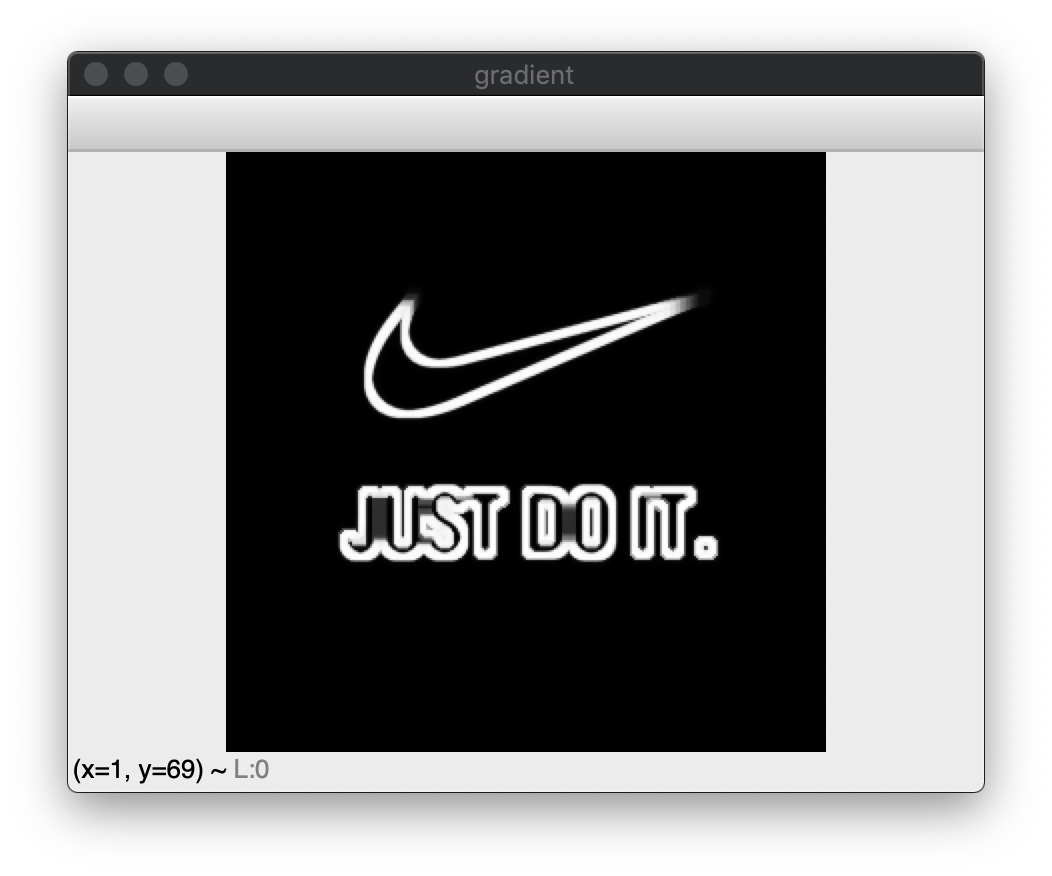Click the 'IT.' word in the image
The width and height of the screenshot is (1052, 876).
coord(674,523)
